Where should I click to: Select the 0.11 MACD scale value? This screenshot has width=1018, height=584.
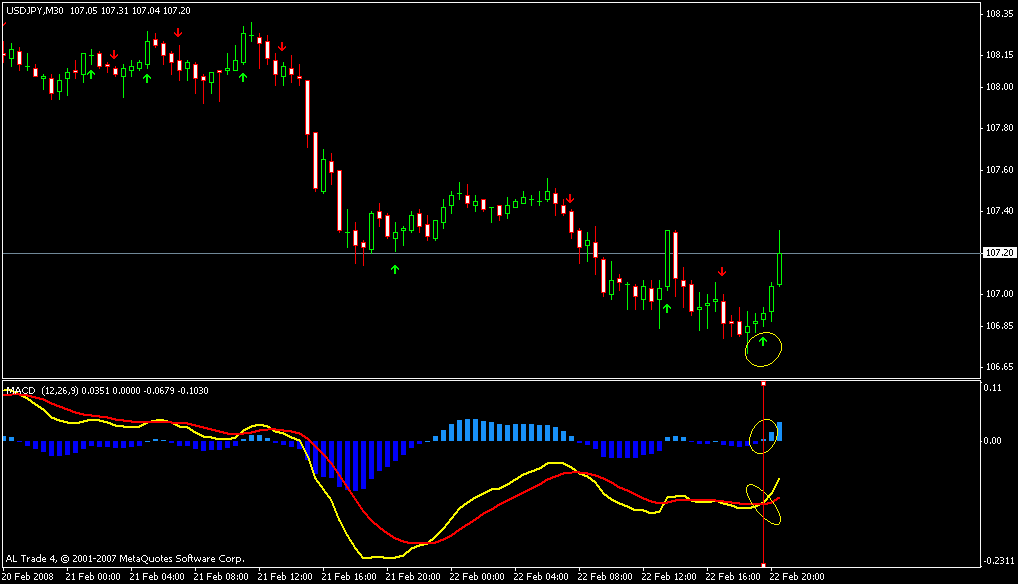click(x=993, y=387)
